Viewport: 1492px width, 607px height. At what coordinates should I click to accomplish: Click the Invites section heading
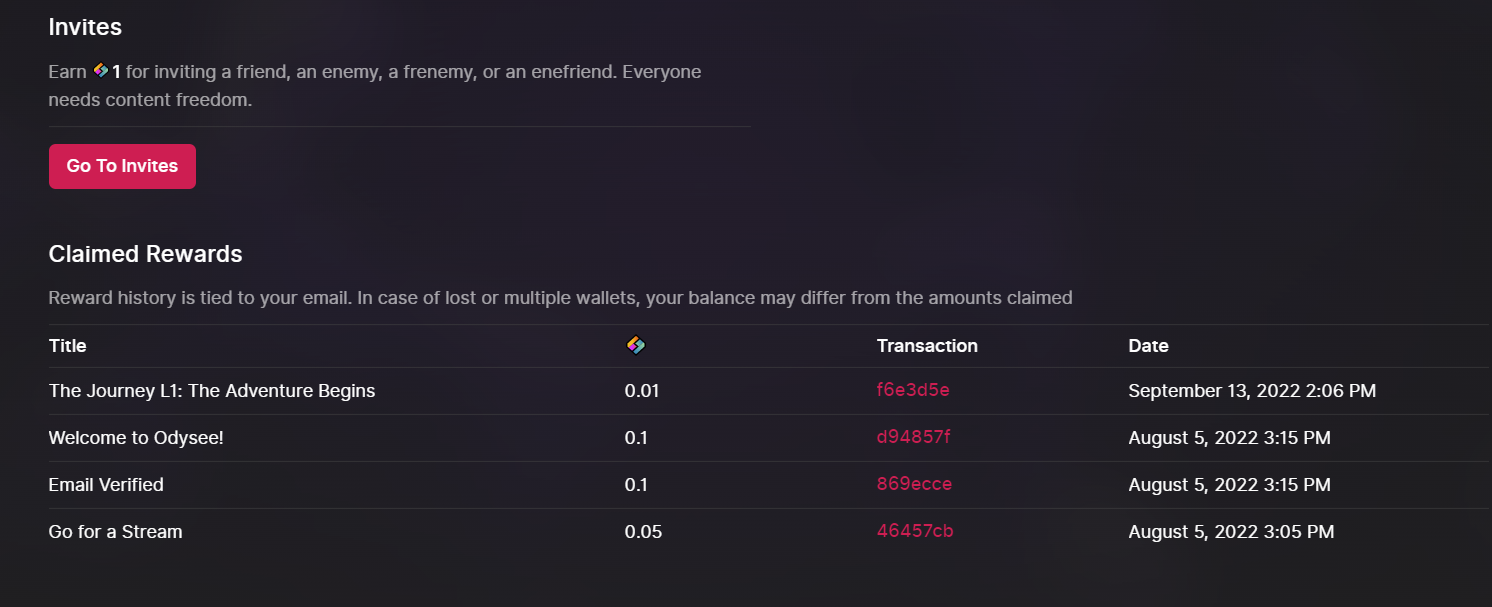(x=85, y=26)
